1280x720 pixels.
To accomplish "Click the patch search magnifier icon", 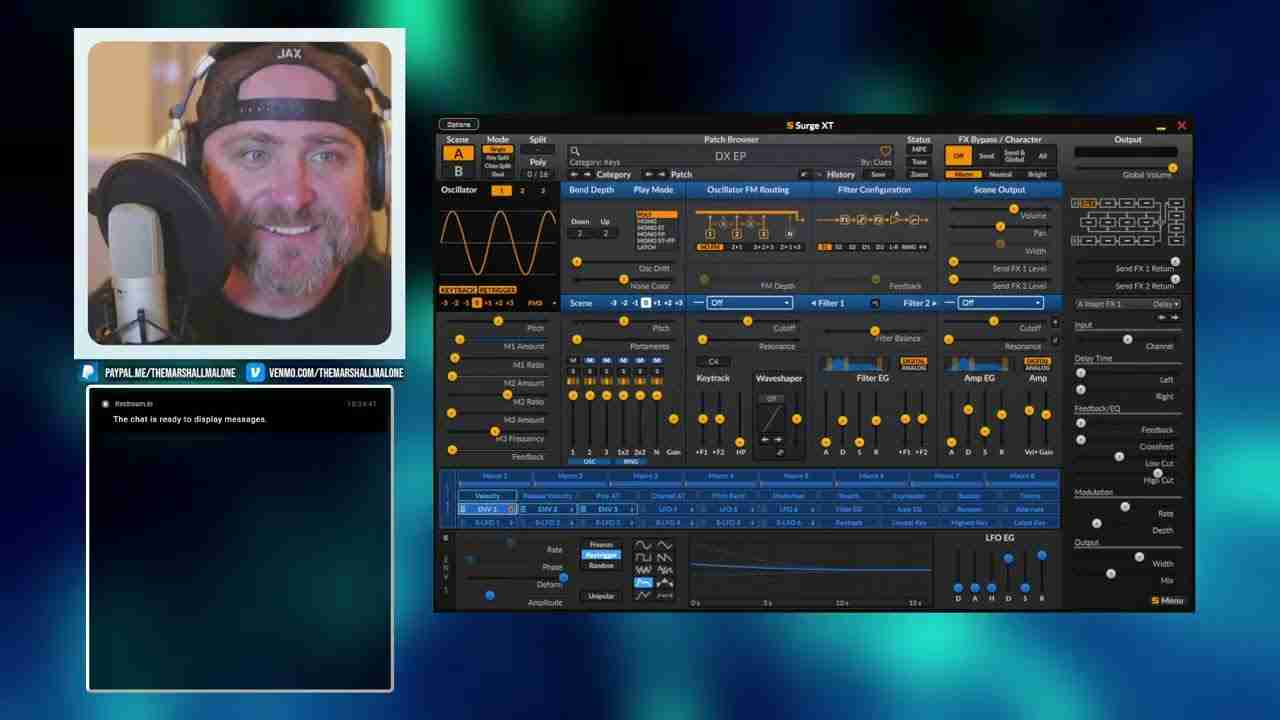I will coord(575,151).
